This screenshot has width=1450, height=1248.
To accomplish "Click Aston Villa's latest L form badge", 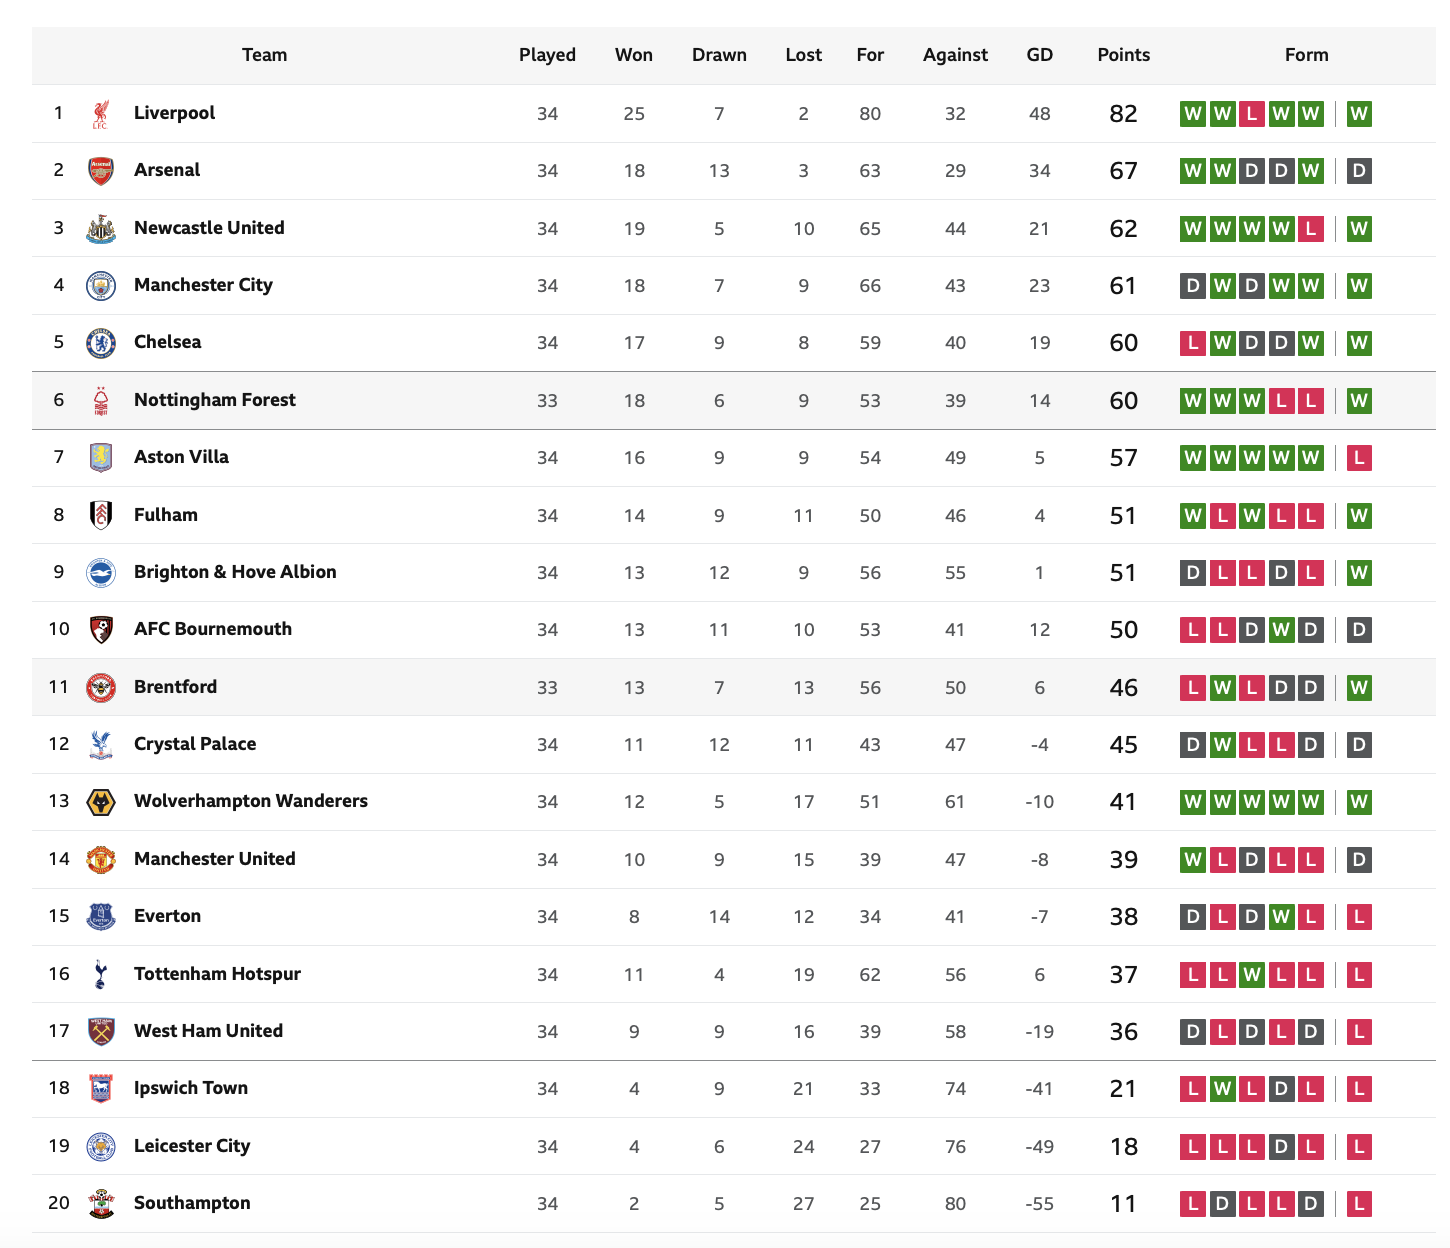I will coord(1358,458).
